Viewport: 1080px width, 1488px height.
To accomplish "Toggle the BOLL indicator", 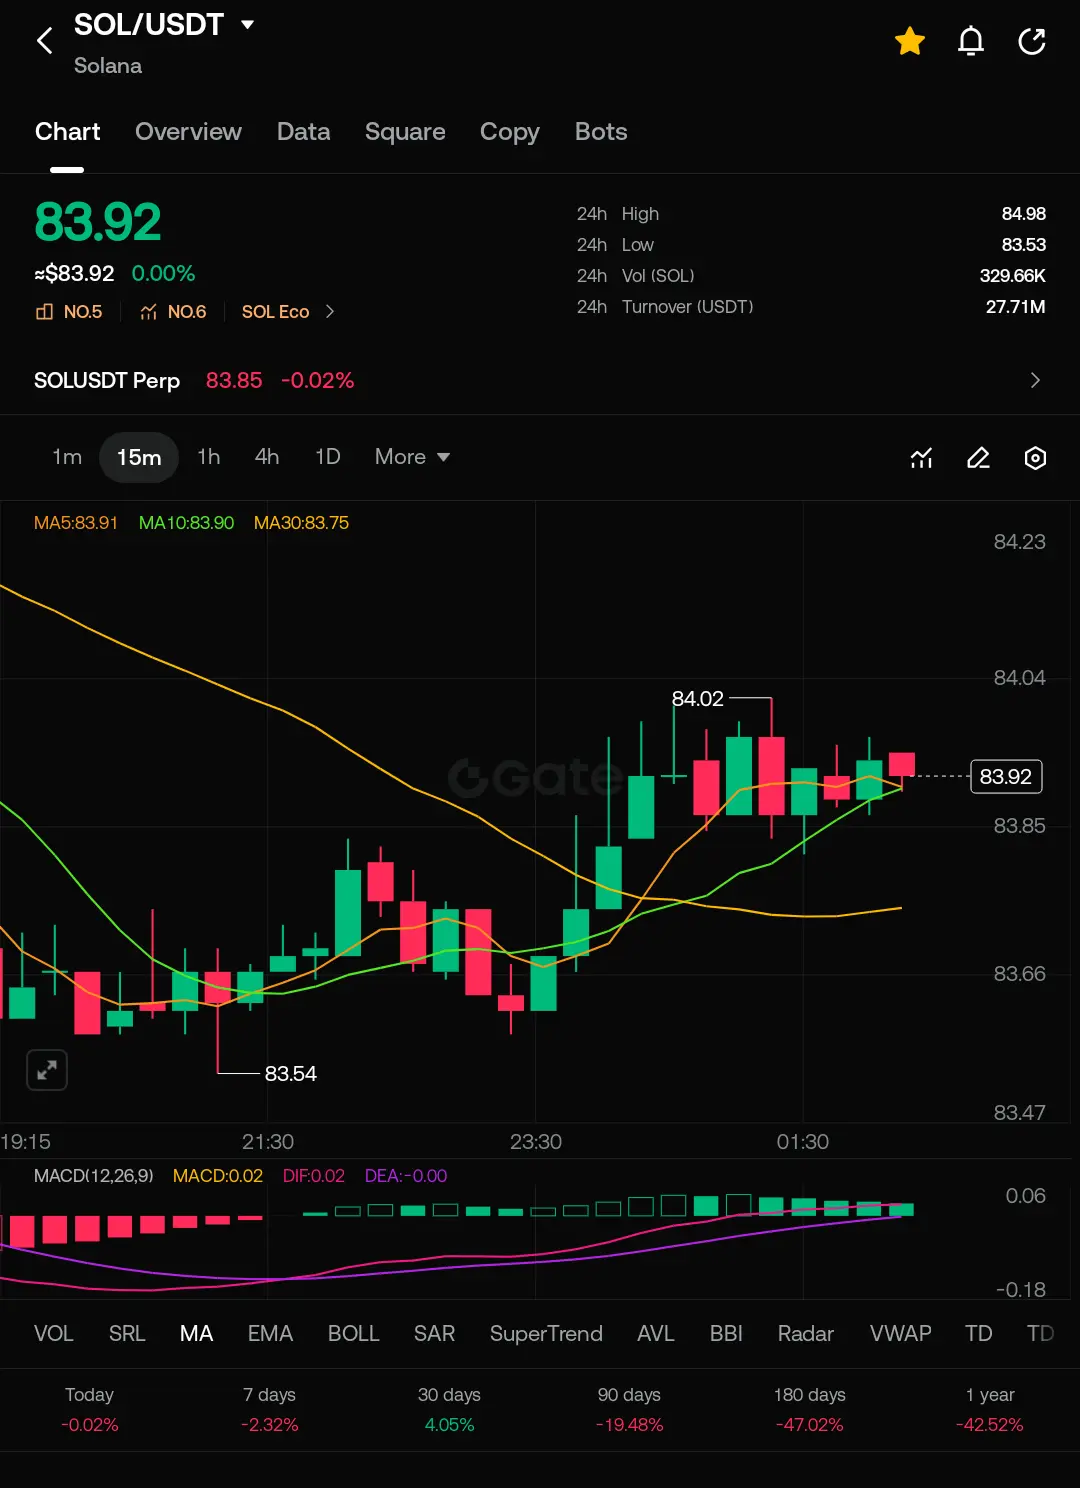I will 354,1334.
